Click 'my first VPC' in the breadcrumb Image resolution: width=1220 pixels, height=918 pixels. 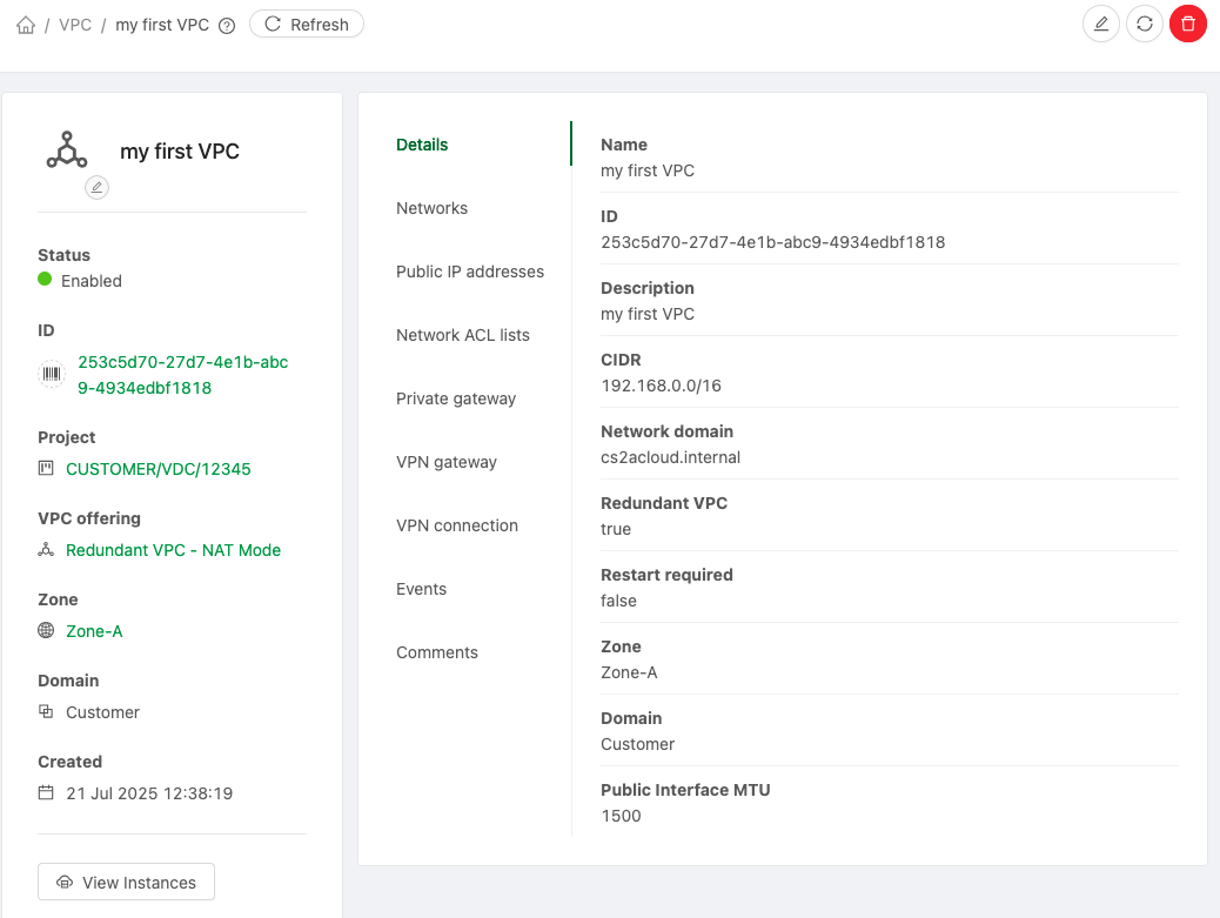162,25
